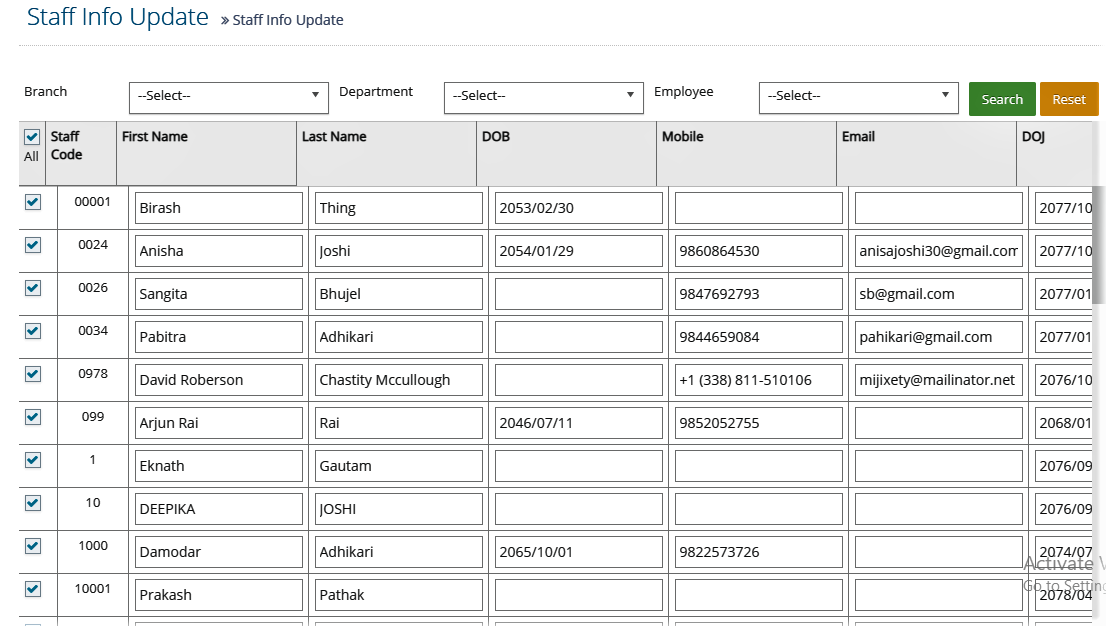This screenshot has width=1106, height=626.
Task: Edit the last name field containing Gautam
Action: pos(399,467)
